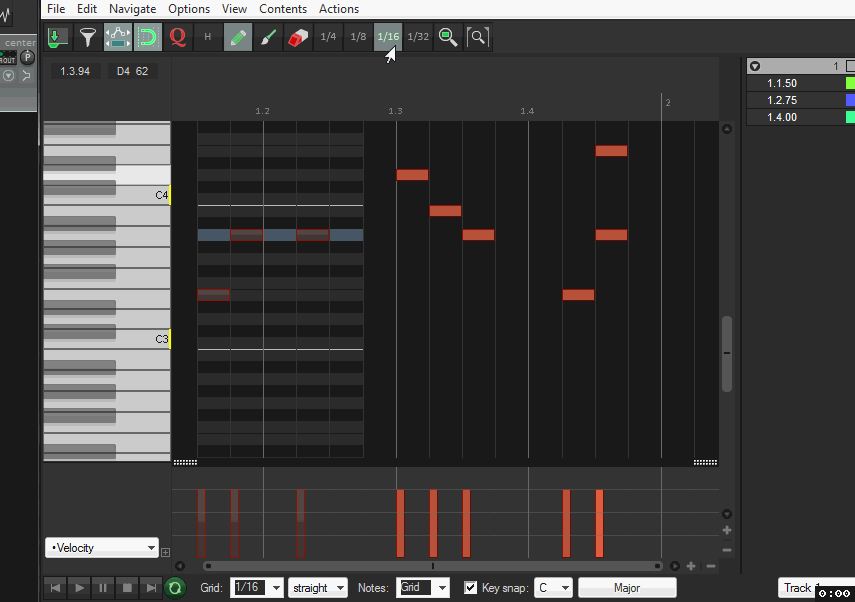Screen dimensions: 855x602
Task: Open the Actions menu
Action: (339, 9)
